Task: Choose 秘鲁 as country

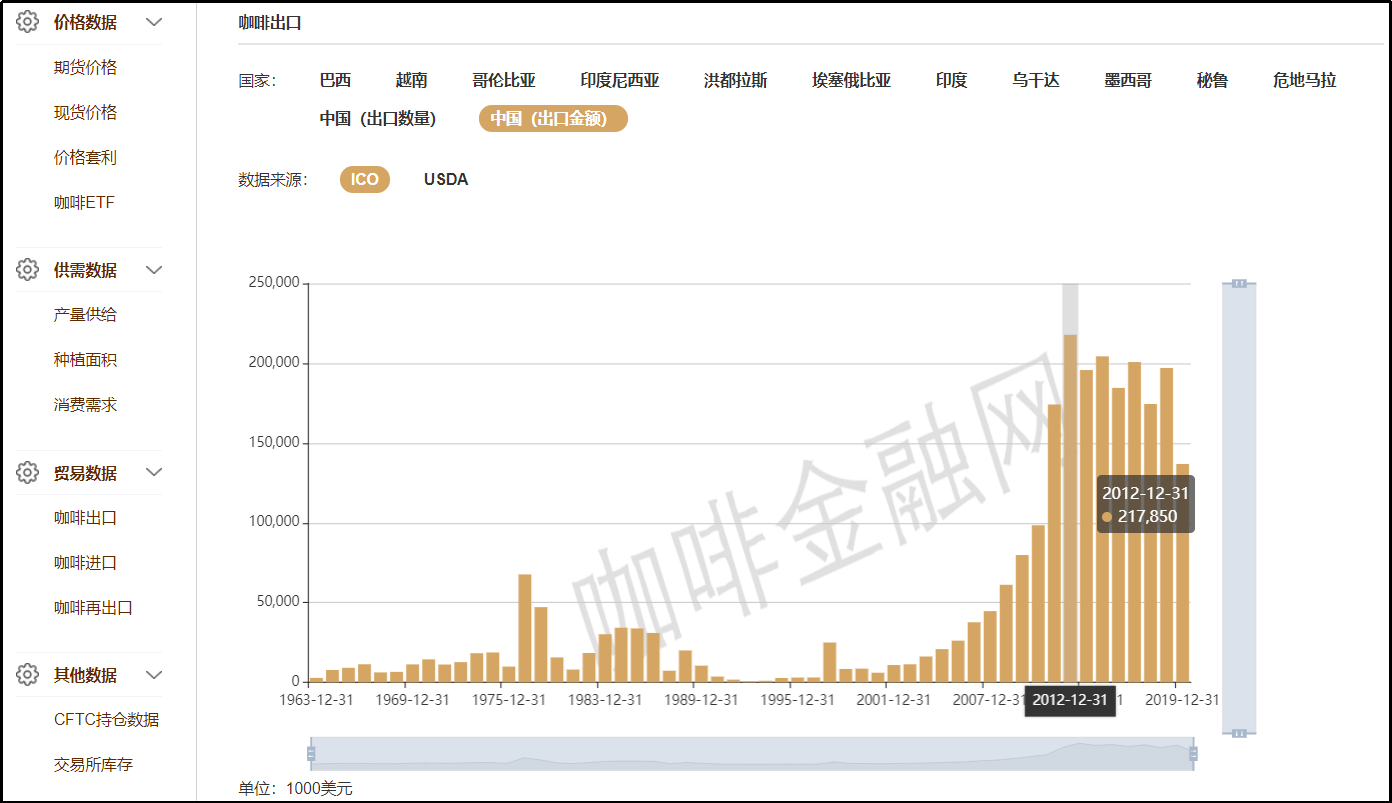Action: coord(1212,80)
